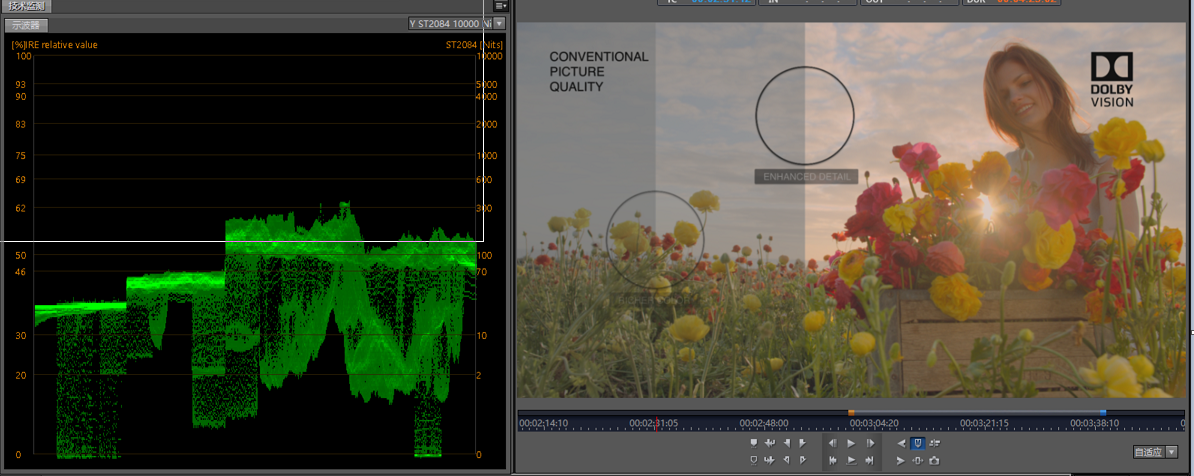1194x476 pixels.
Task: Click the video preview image
Action: click(x=851, y=209)
